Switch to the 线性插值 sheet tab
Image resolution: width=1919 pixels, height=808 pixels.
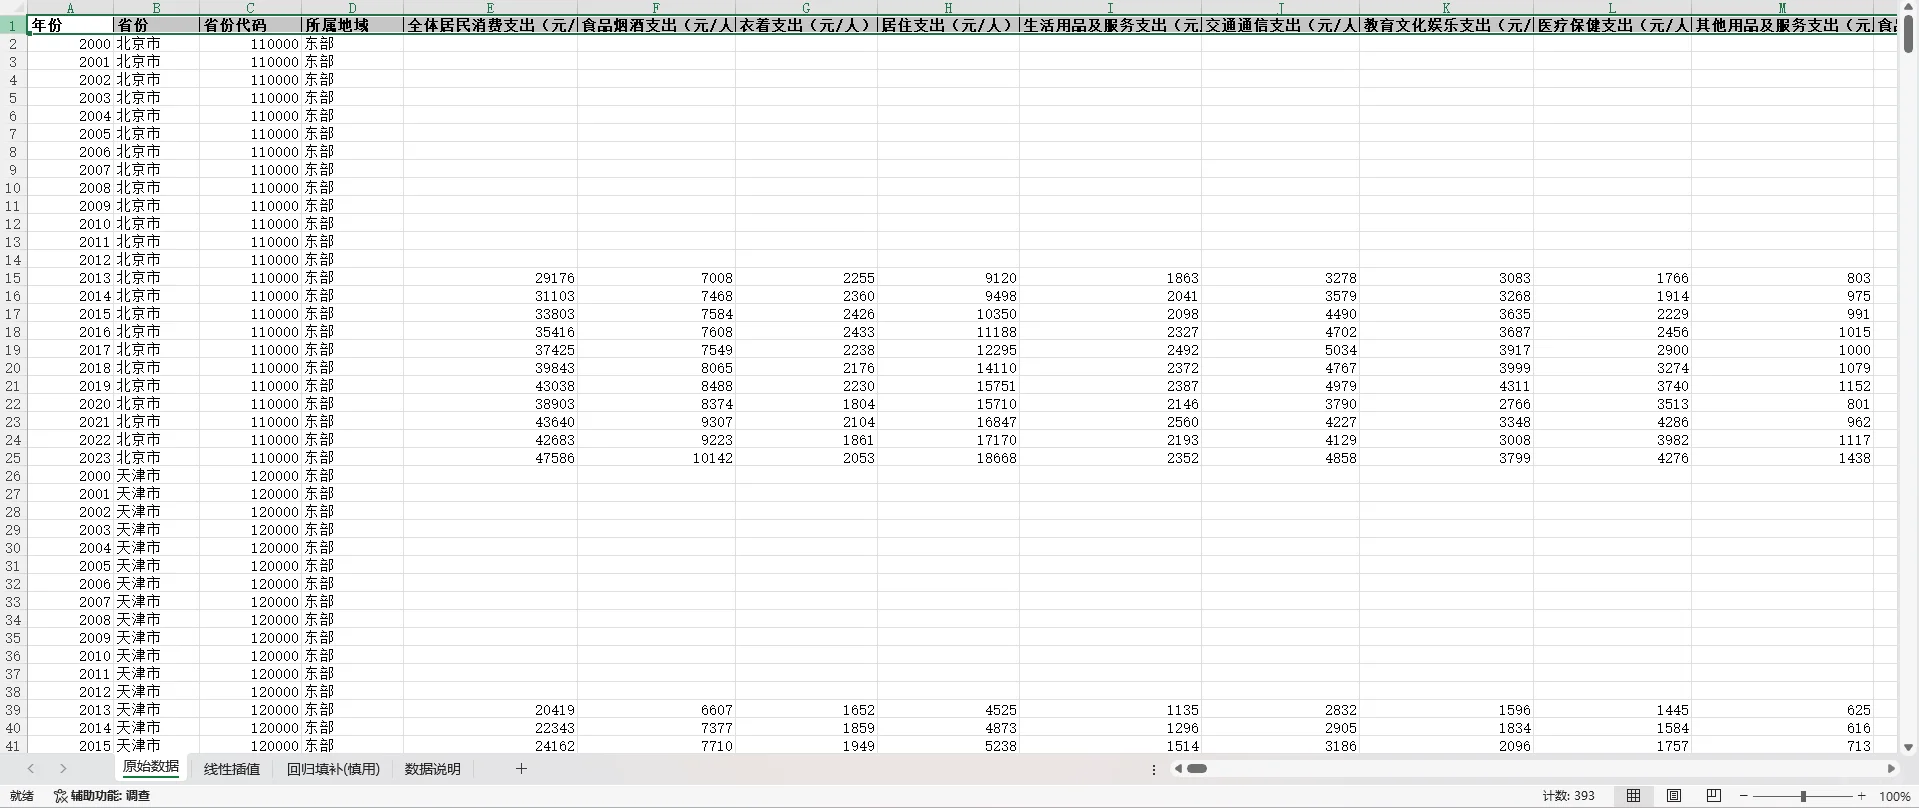click(232, 769)
